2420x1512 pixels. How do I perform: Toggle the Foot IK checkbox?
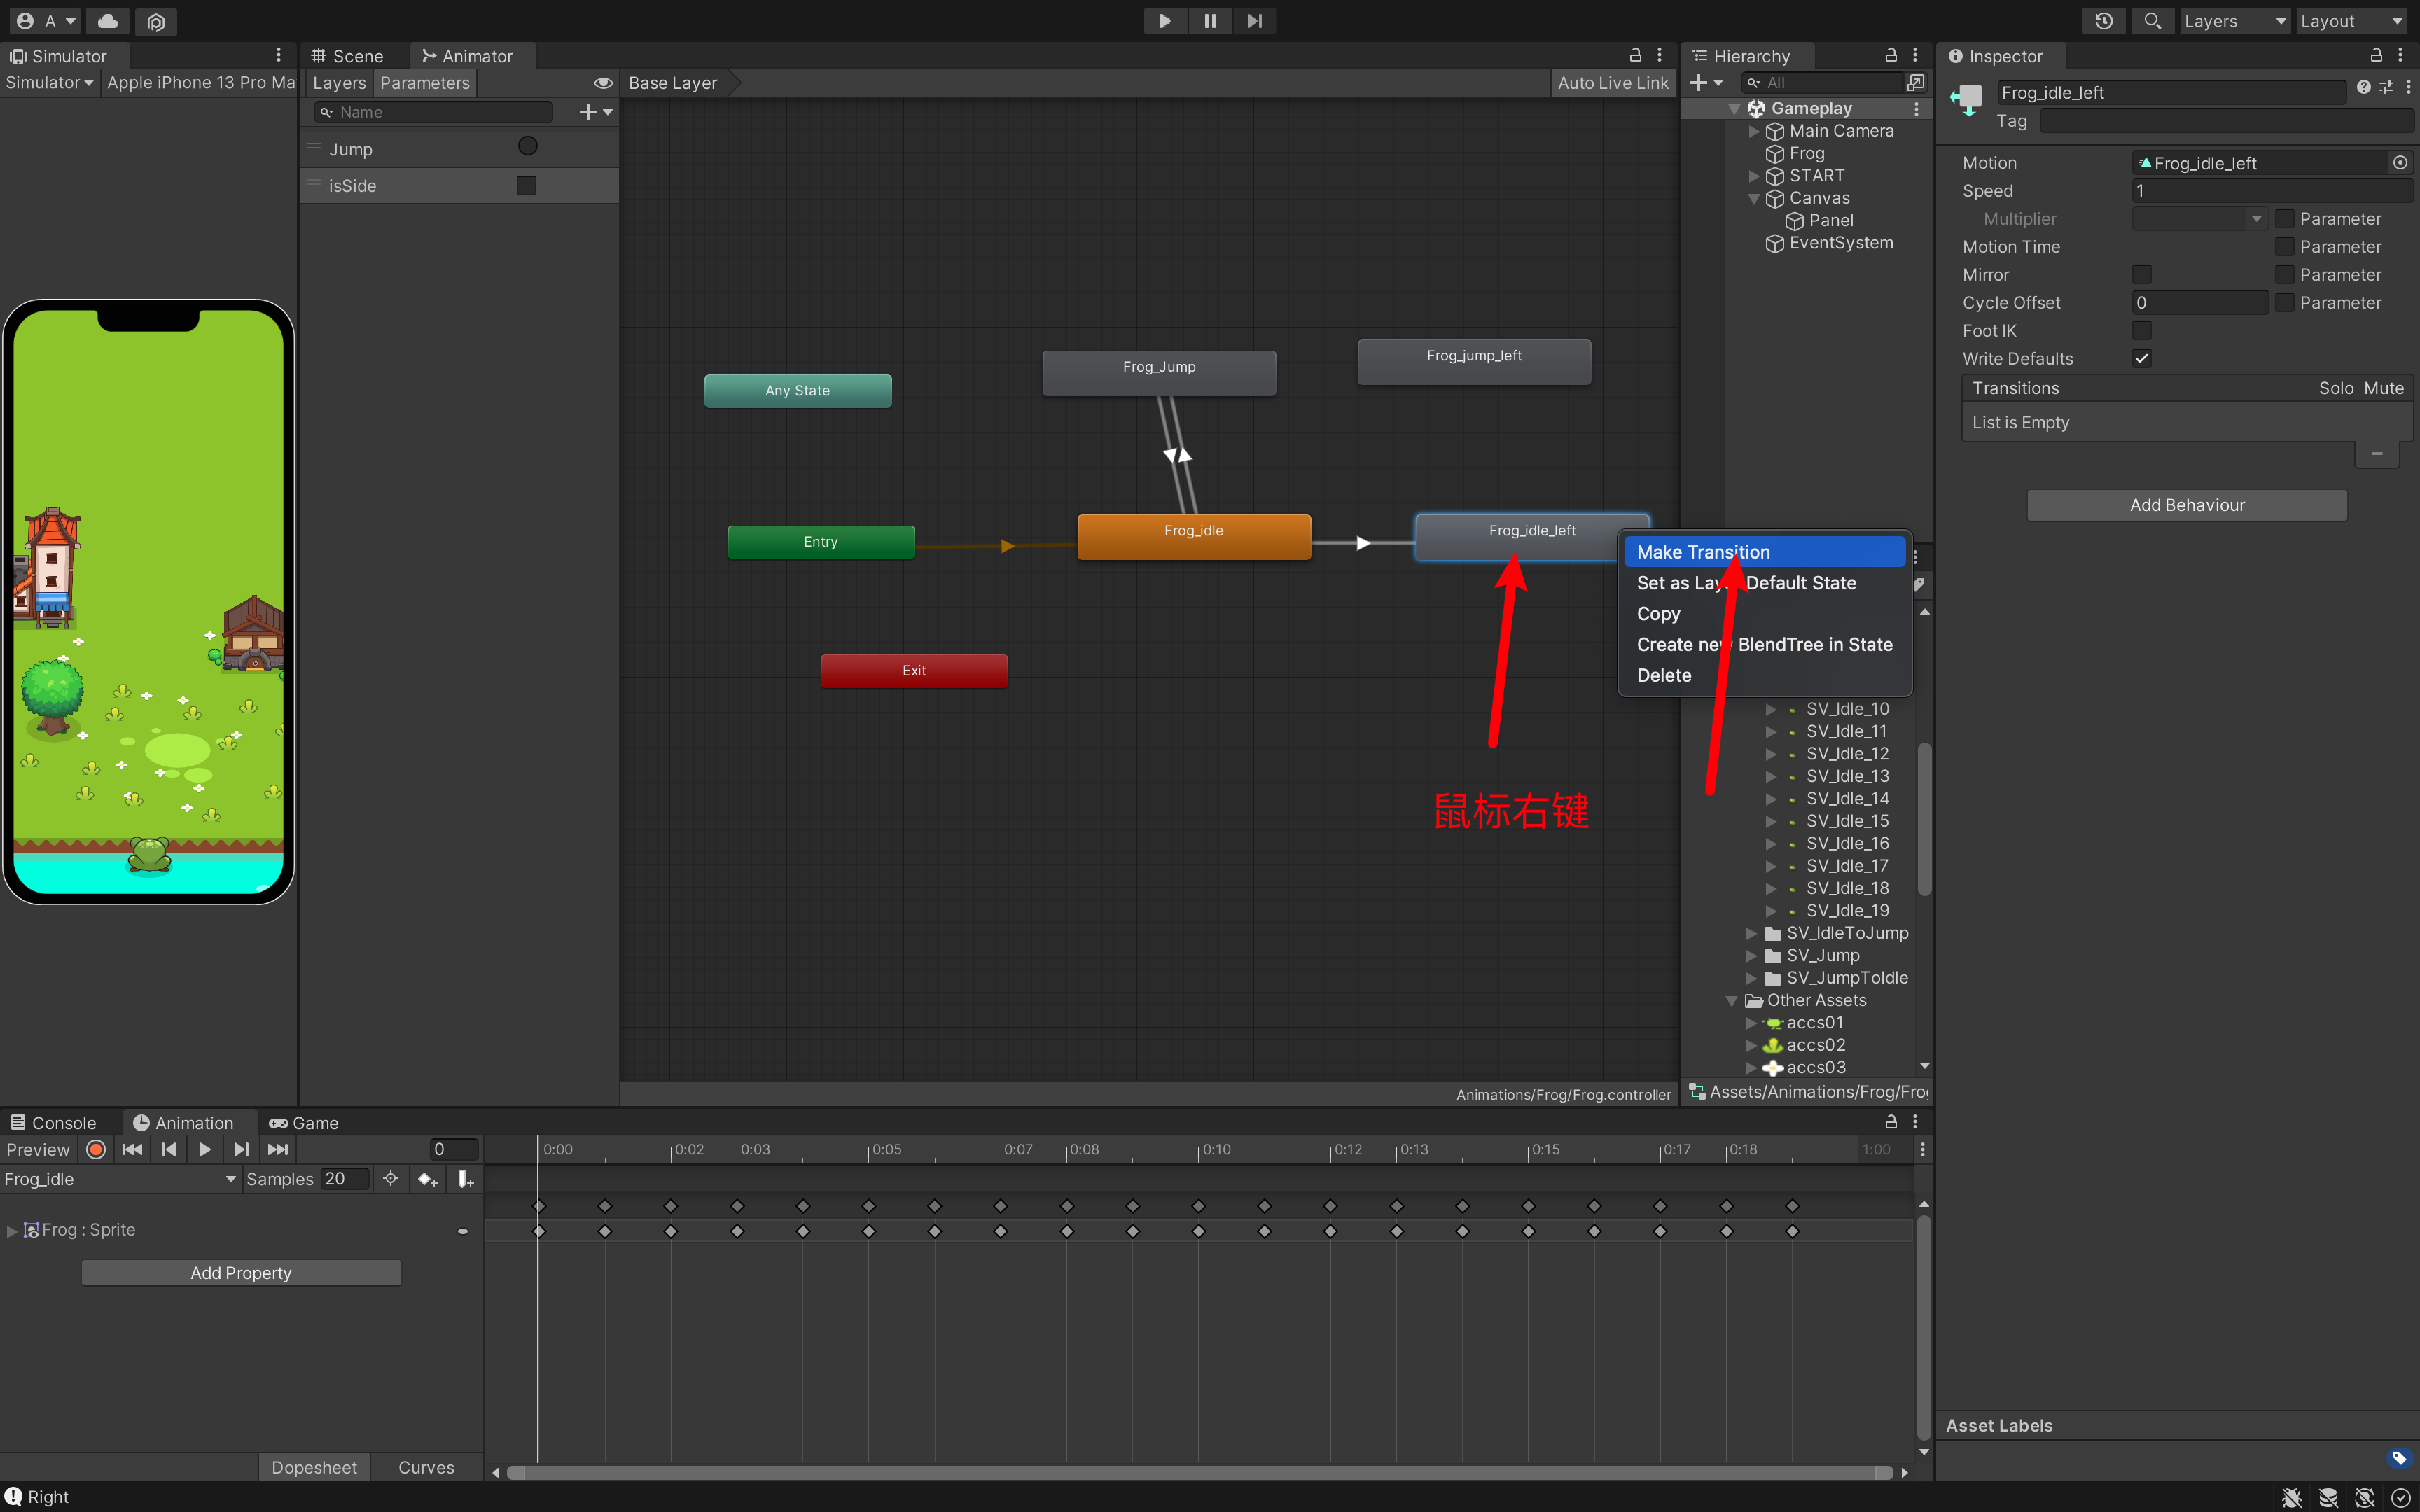2142,330
